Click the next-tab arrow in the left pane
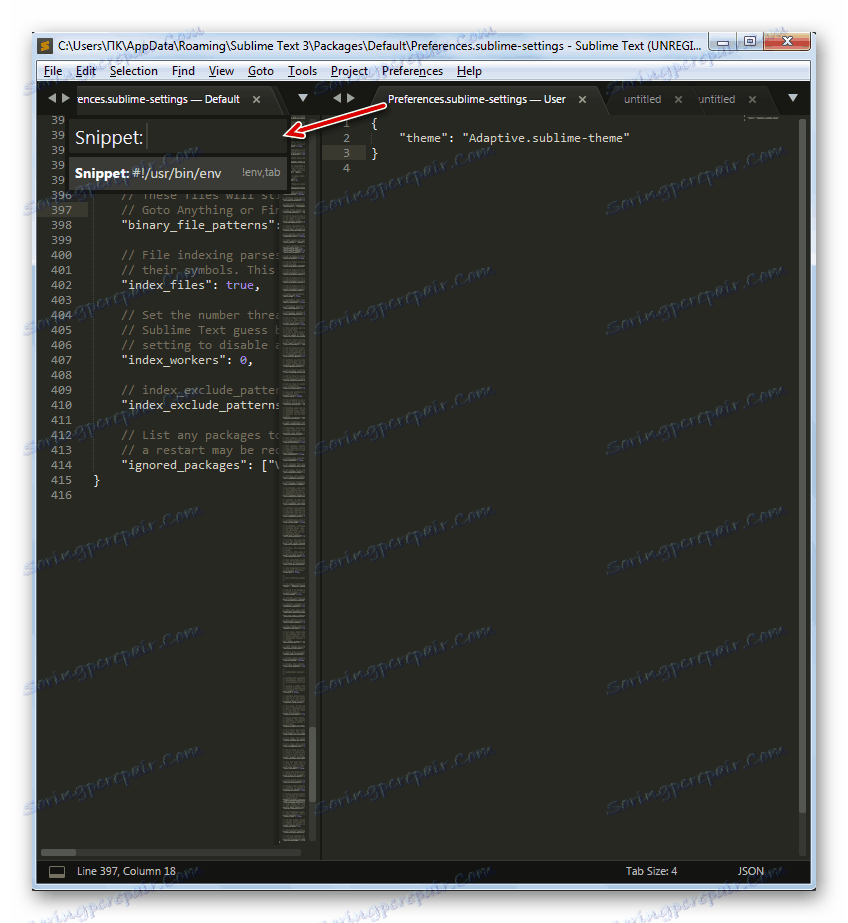This screenshot has width=848, height=923. (65, 99)
